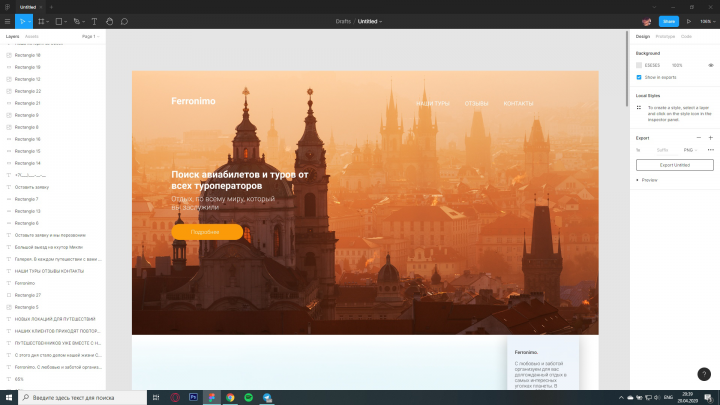Image resolution: width=720 pixels, height=405 pixels.
Task: Click the hero heading Поиск авиабилетов
Action: (x=240, y=180)
